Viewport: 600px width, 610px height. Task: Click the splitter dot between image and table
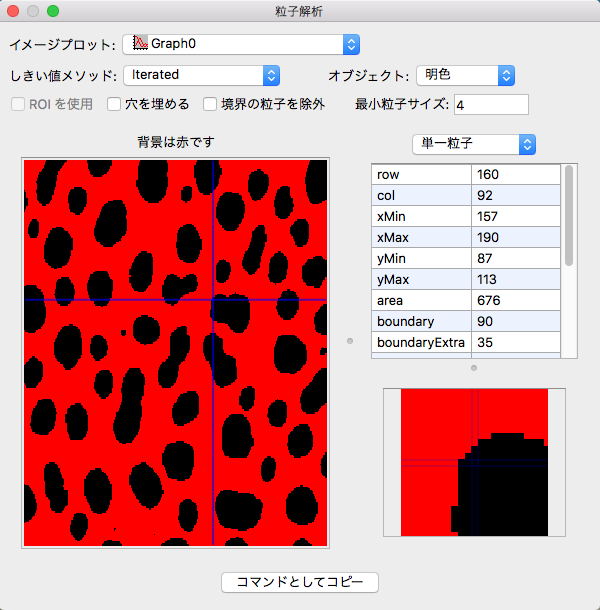(x=350, y=341)
